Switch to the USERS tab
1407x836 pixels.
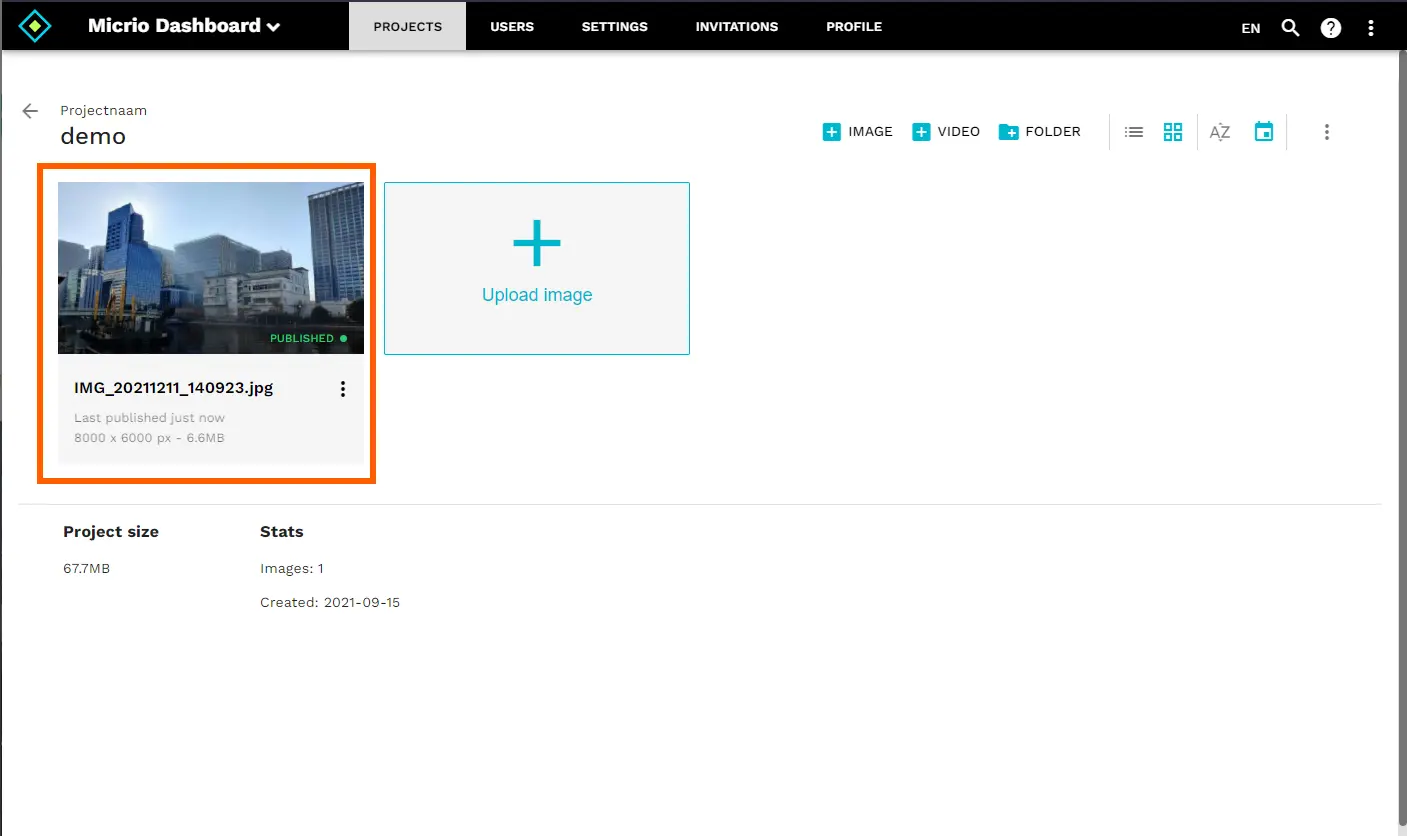coord(511,27)
